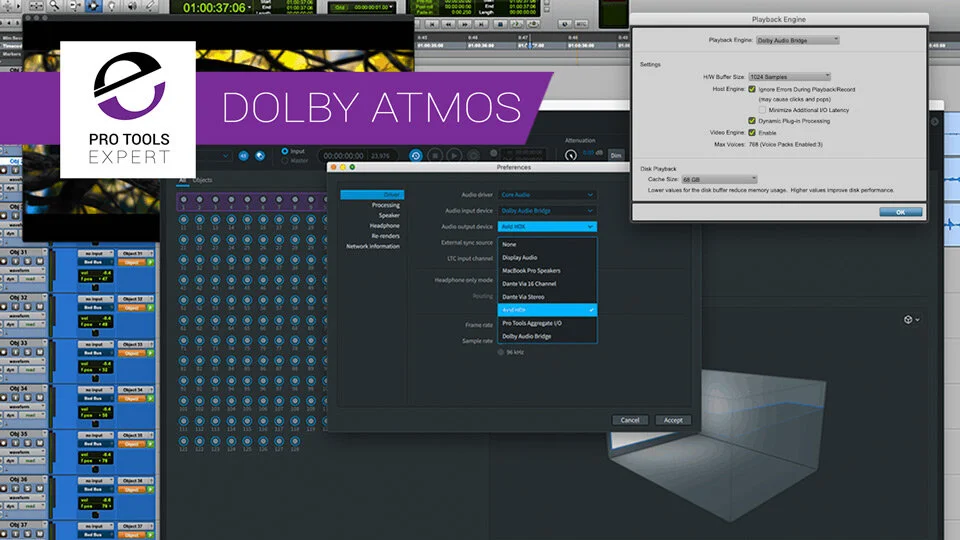Record-enable the Obj 33 track

4,352
